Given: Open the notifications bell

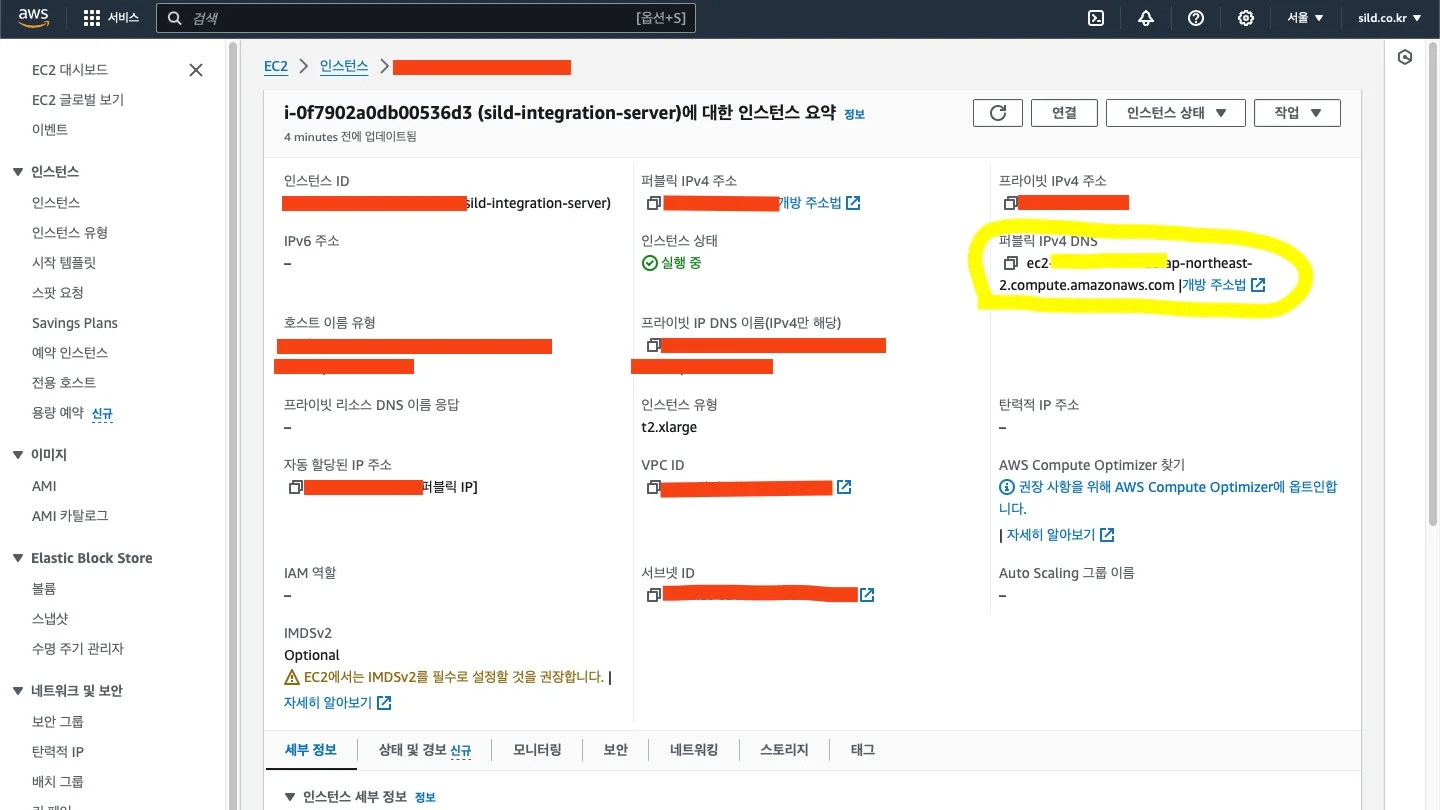Looking at the screenshot, I should pos(1146,18).
